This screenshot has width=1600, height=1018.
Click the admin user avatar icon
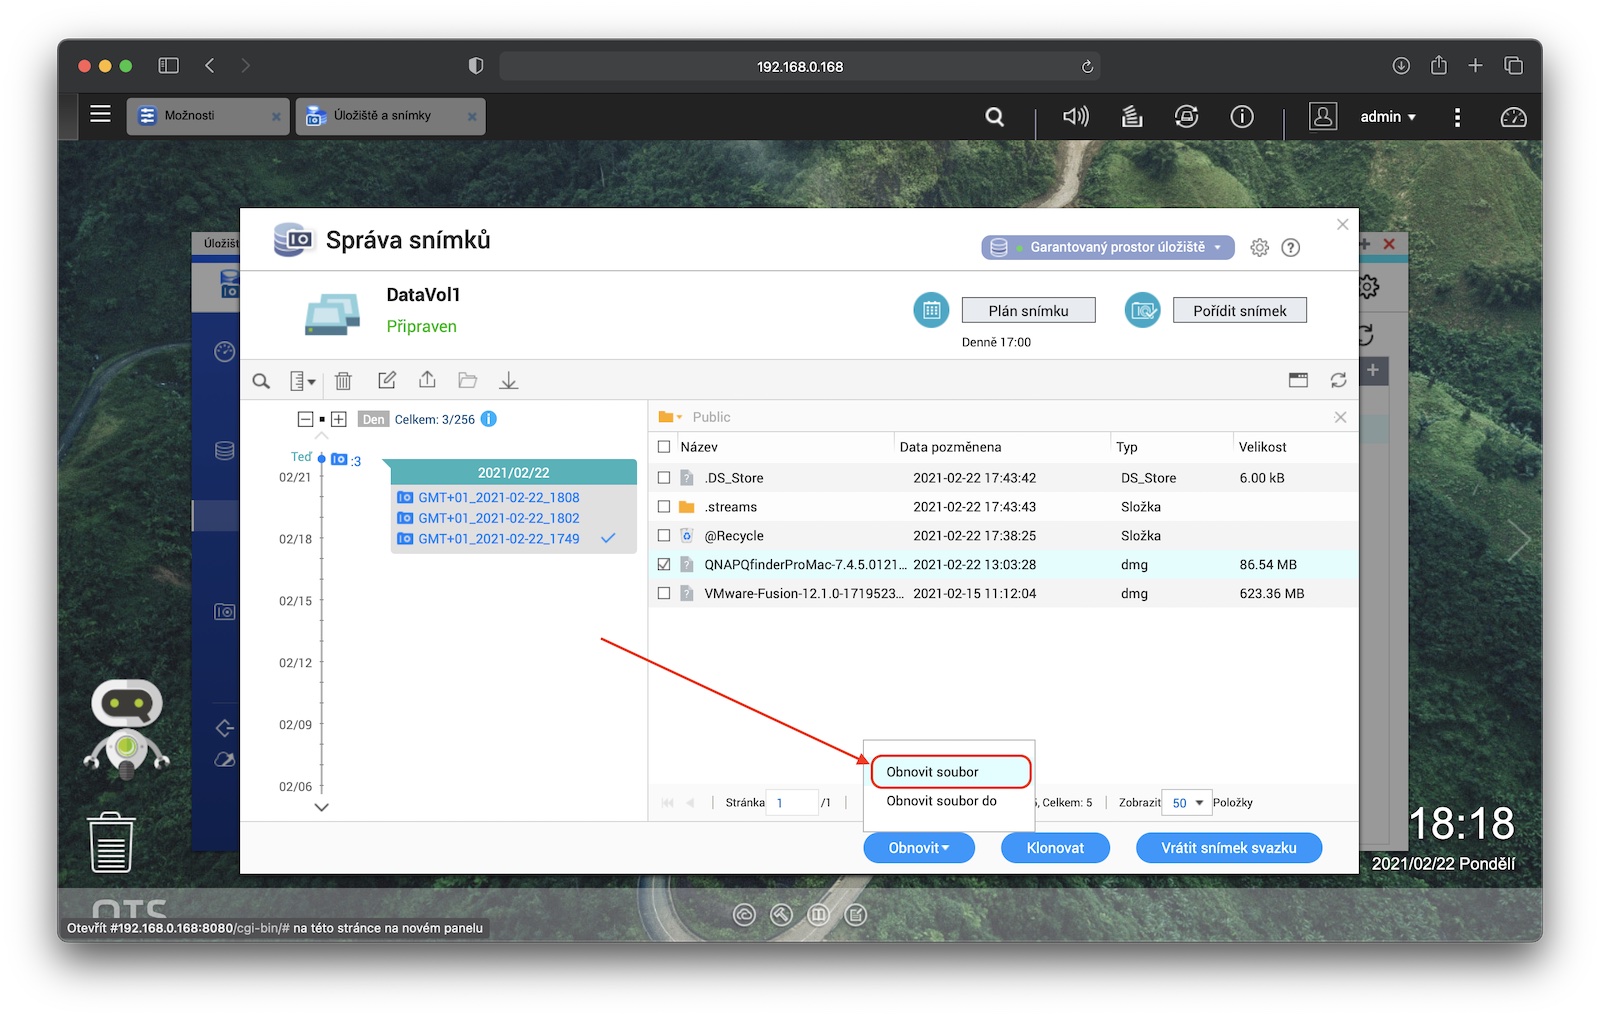coord(1323,117)
